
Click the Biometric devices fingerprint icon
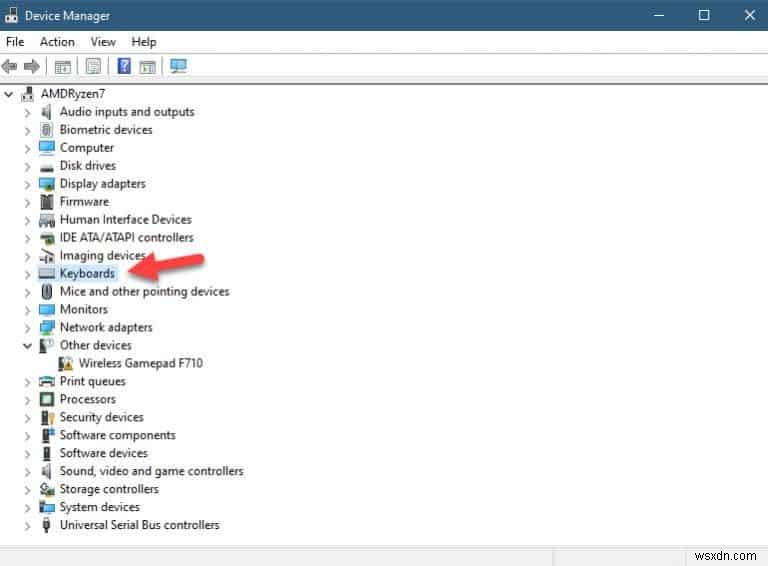(x=47, y=130)
